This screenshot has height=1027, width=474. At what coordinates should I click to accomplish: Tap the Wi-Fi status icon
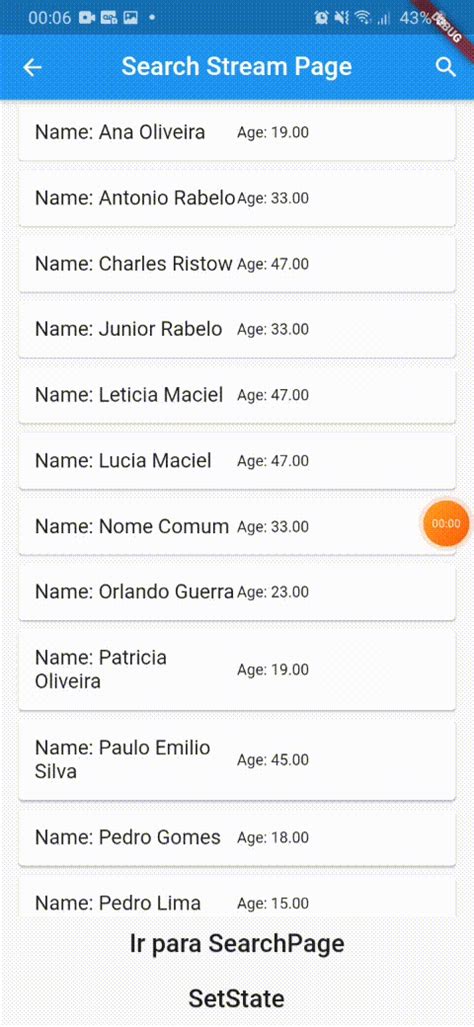point(362,18)
